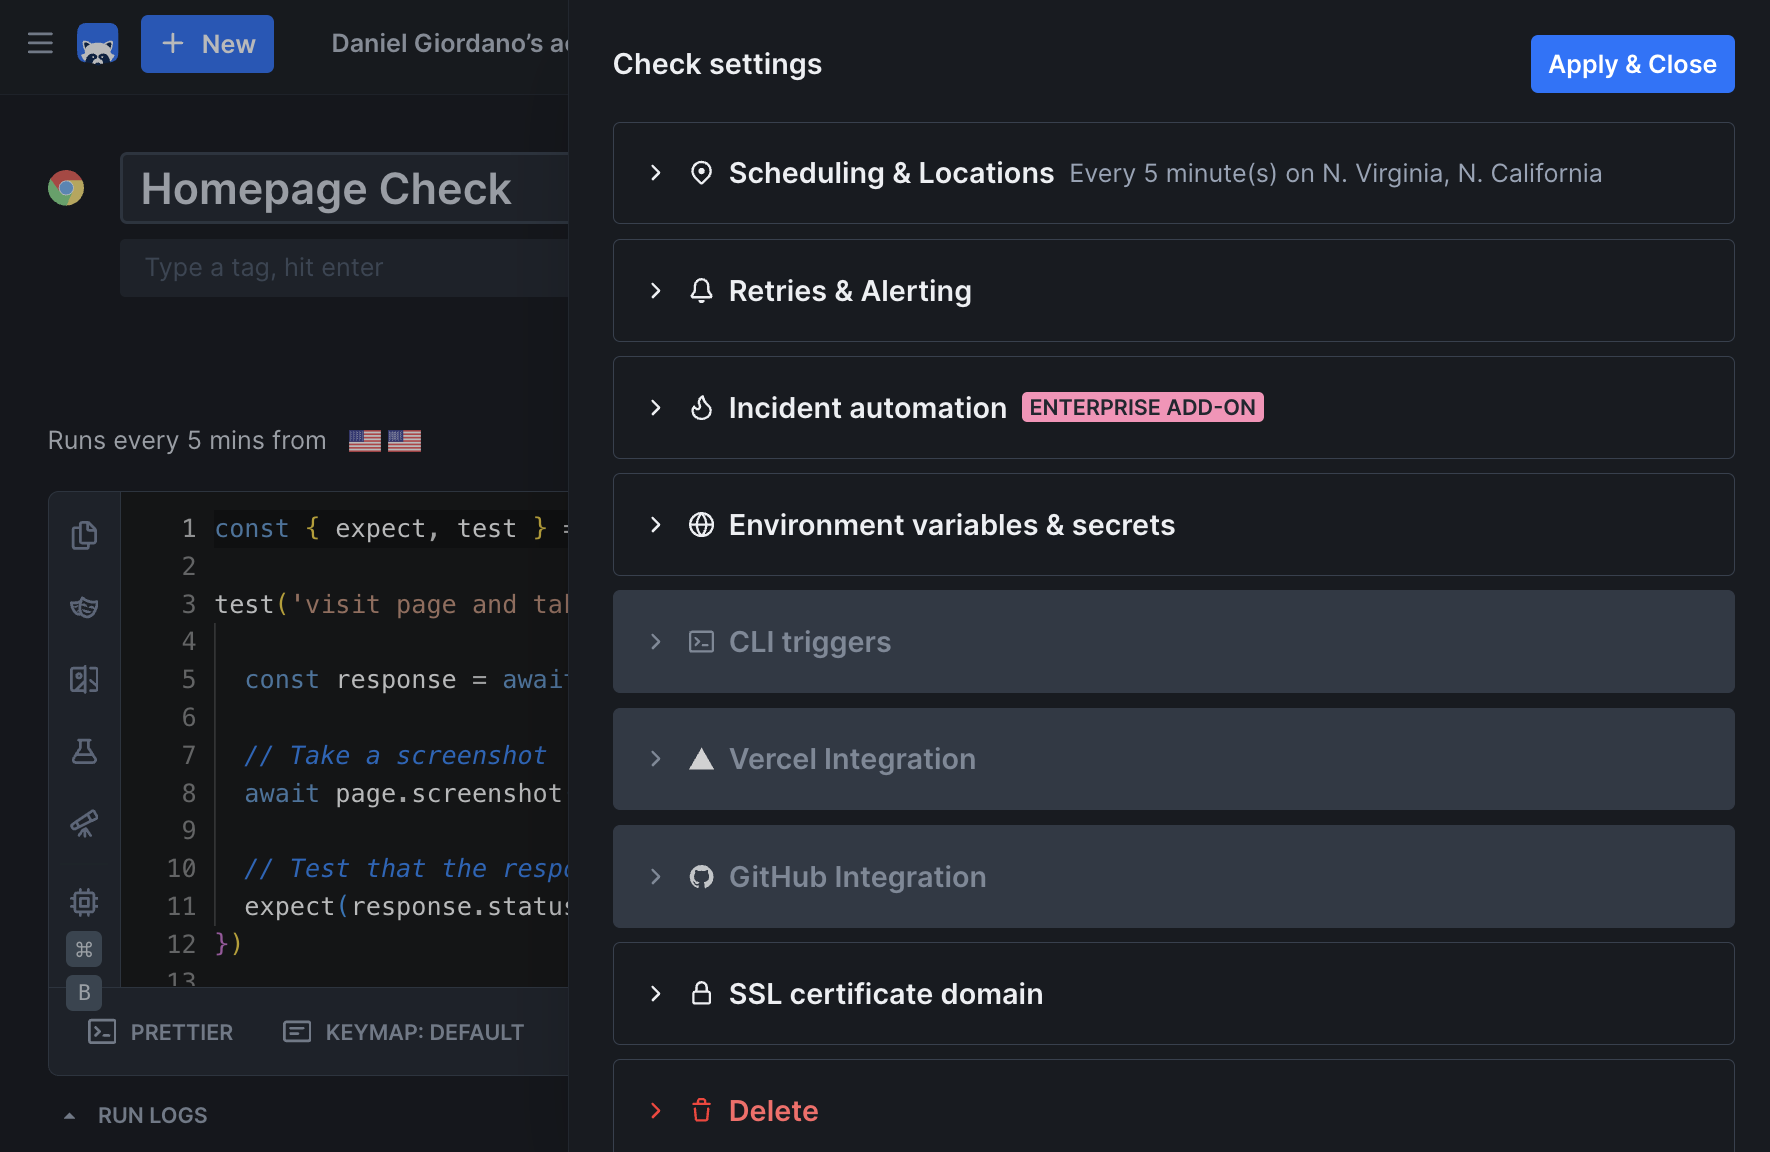Select the screenshot preview icon in editor sidebar
Screen dimensions: 1770x1152
pyautogui.click(x=84, y=679)
